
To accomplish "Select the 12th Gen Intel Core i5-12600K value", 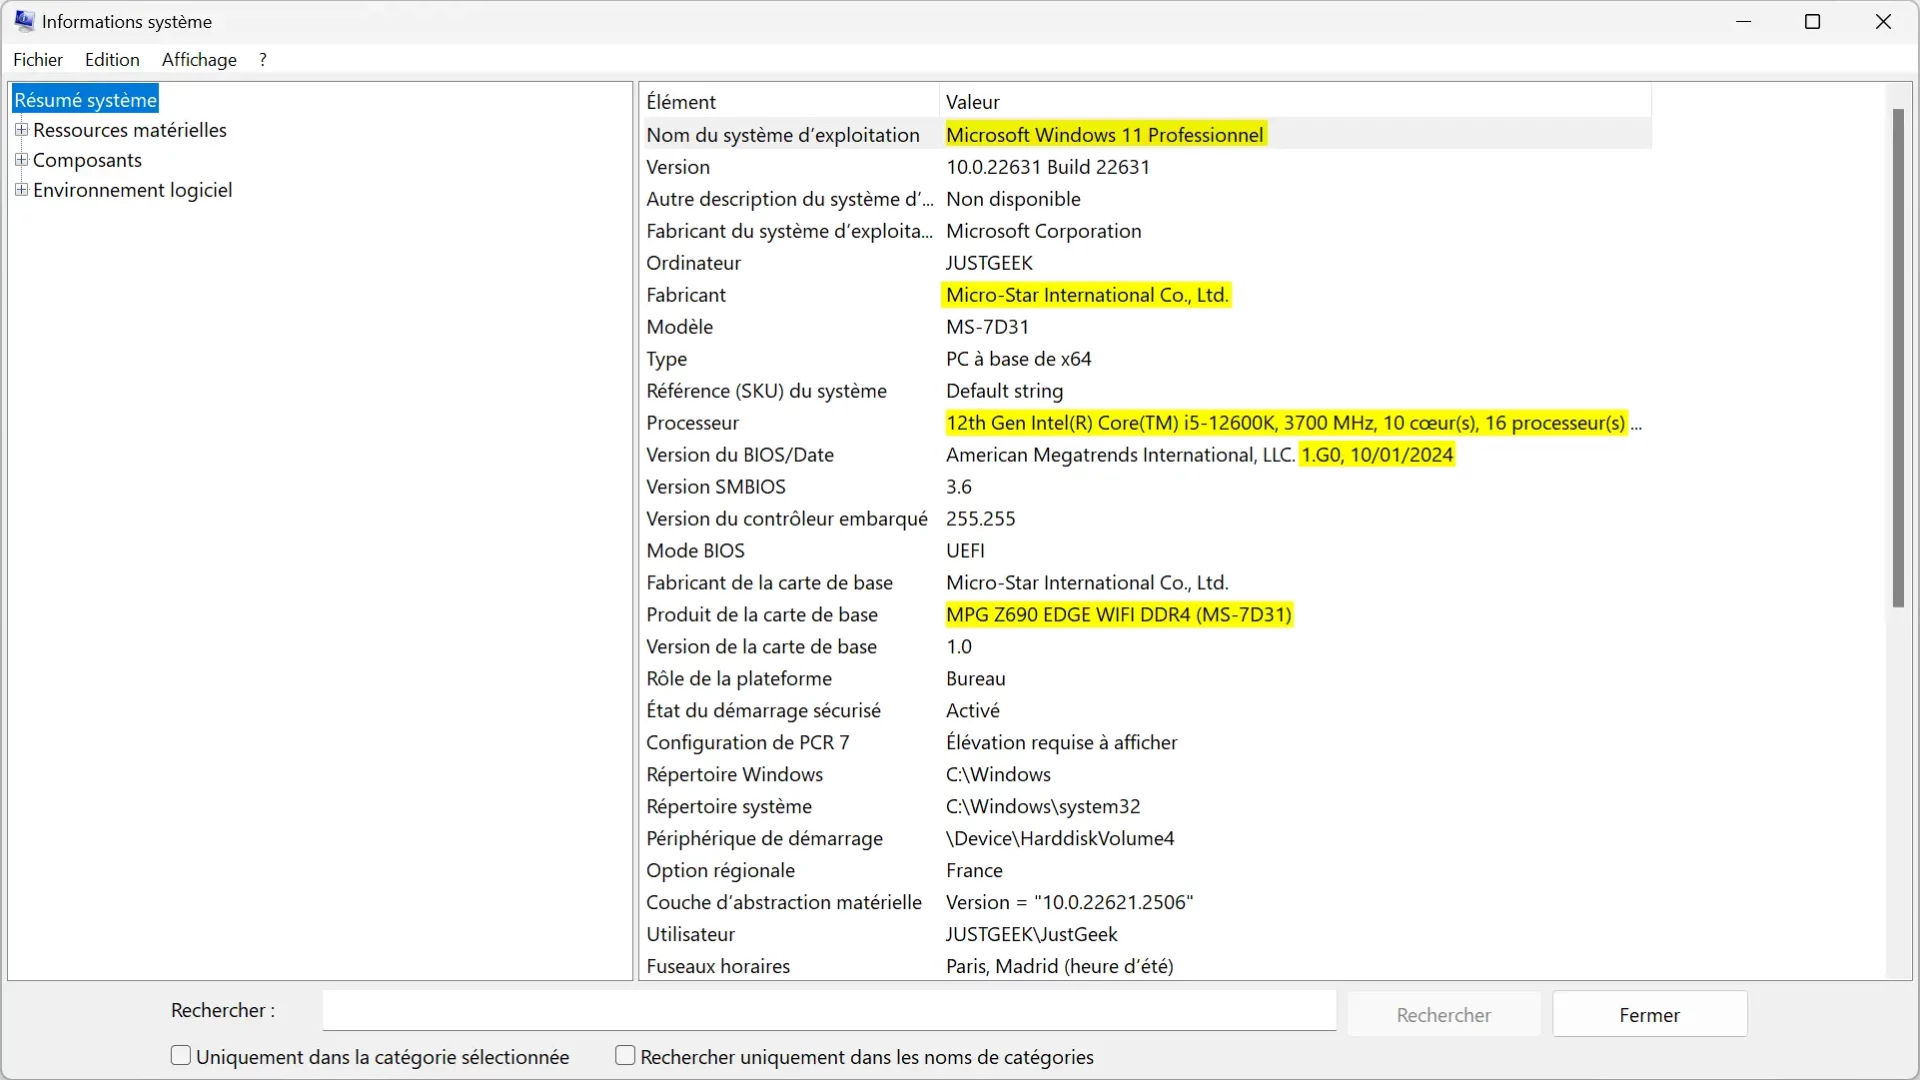I will [x=1293, y=423].
